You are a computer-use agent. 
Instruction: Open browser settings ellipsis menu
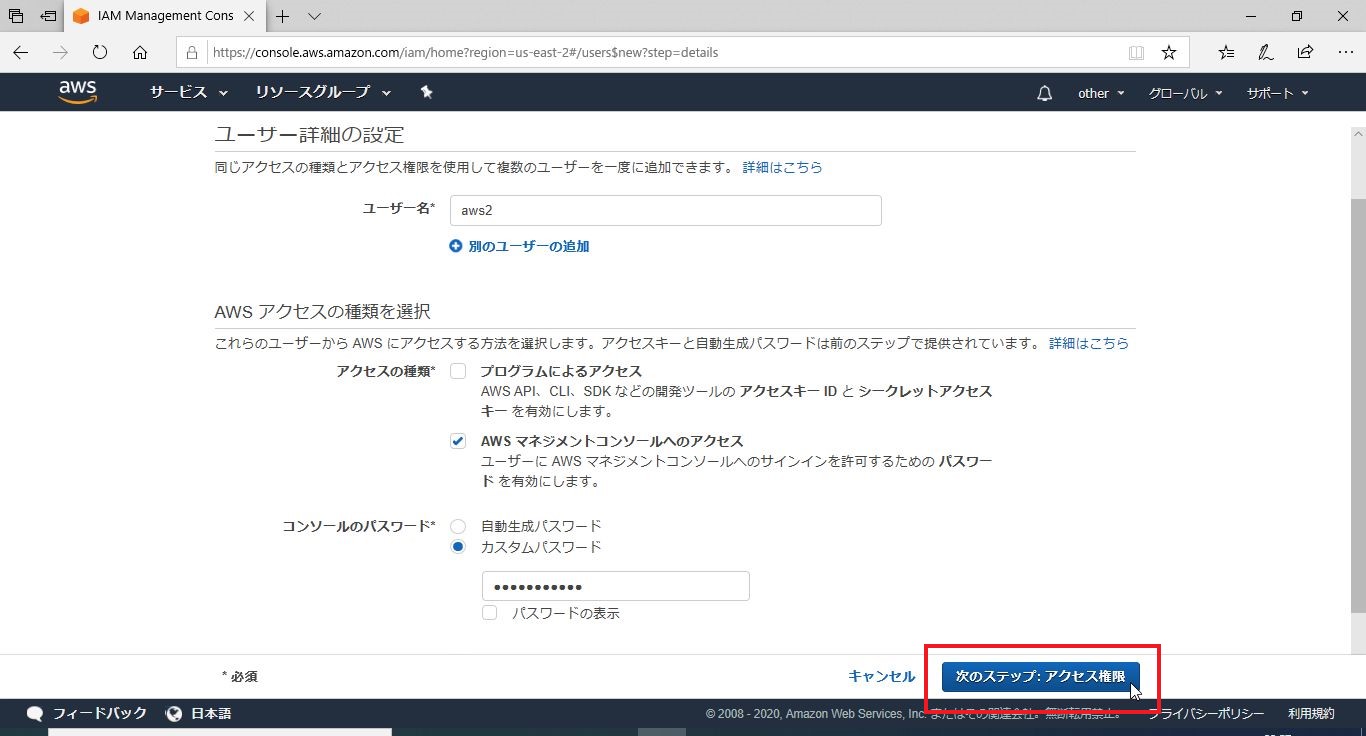1344,52
